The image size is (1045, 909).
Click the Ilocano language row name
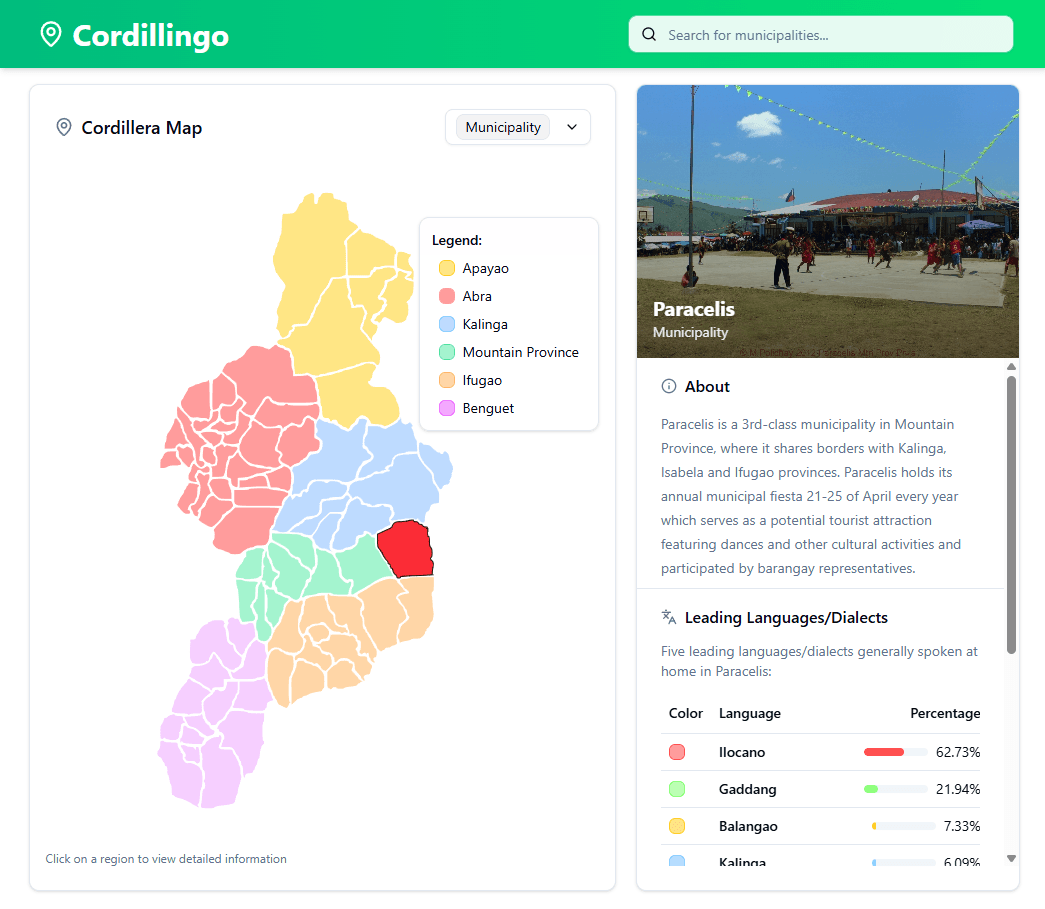(x=742, y=752)
